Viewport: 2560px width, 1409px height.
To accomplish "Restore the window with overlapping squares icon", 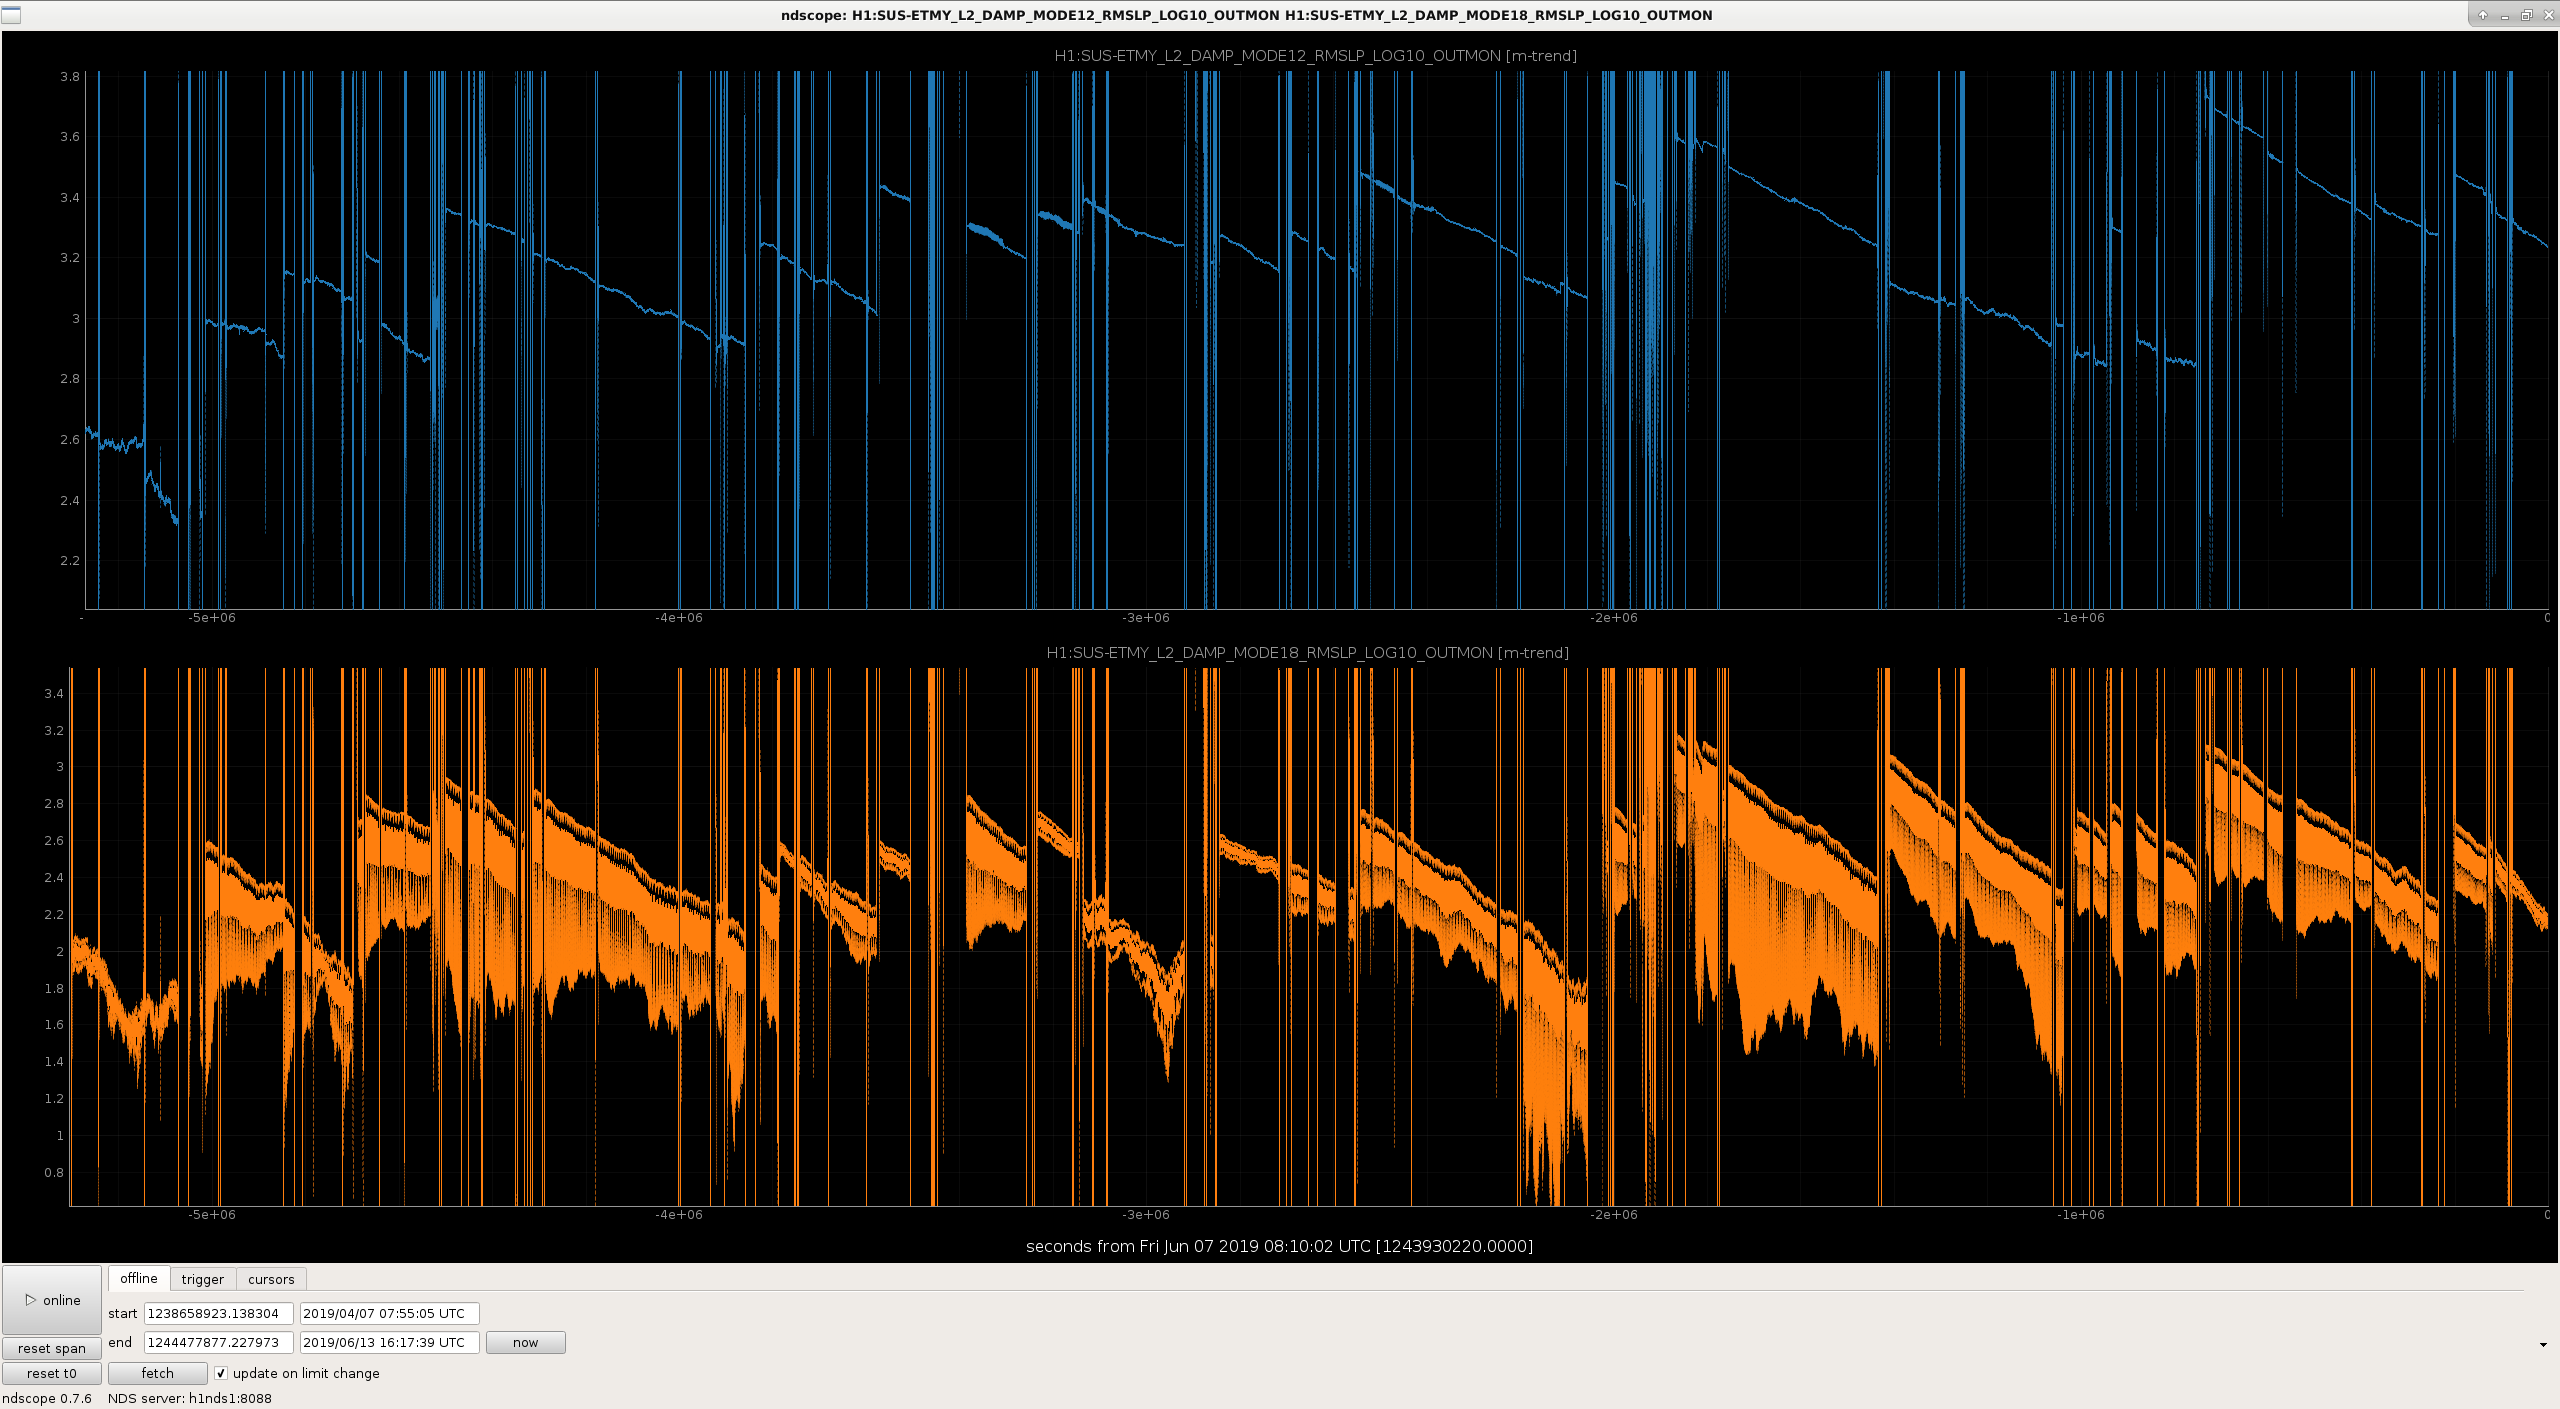I will coord(2526,15).
